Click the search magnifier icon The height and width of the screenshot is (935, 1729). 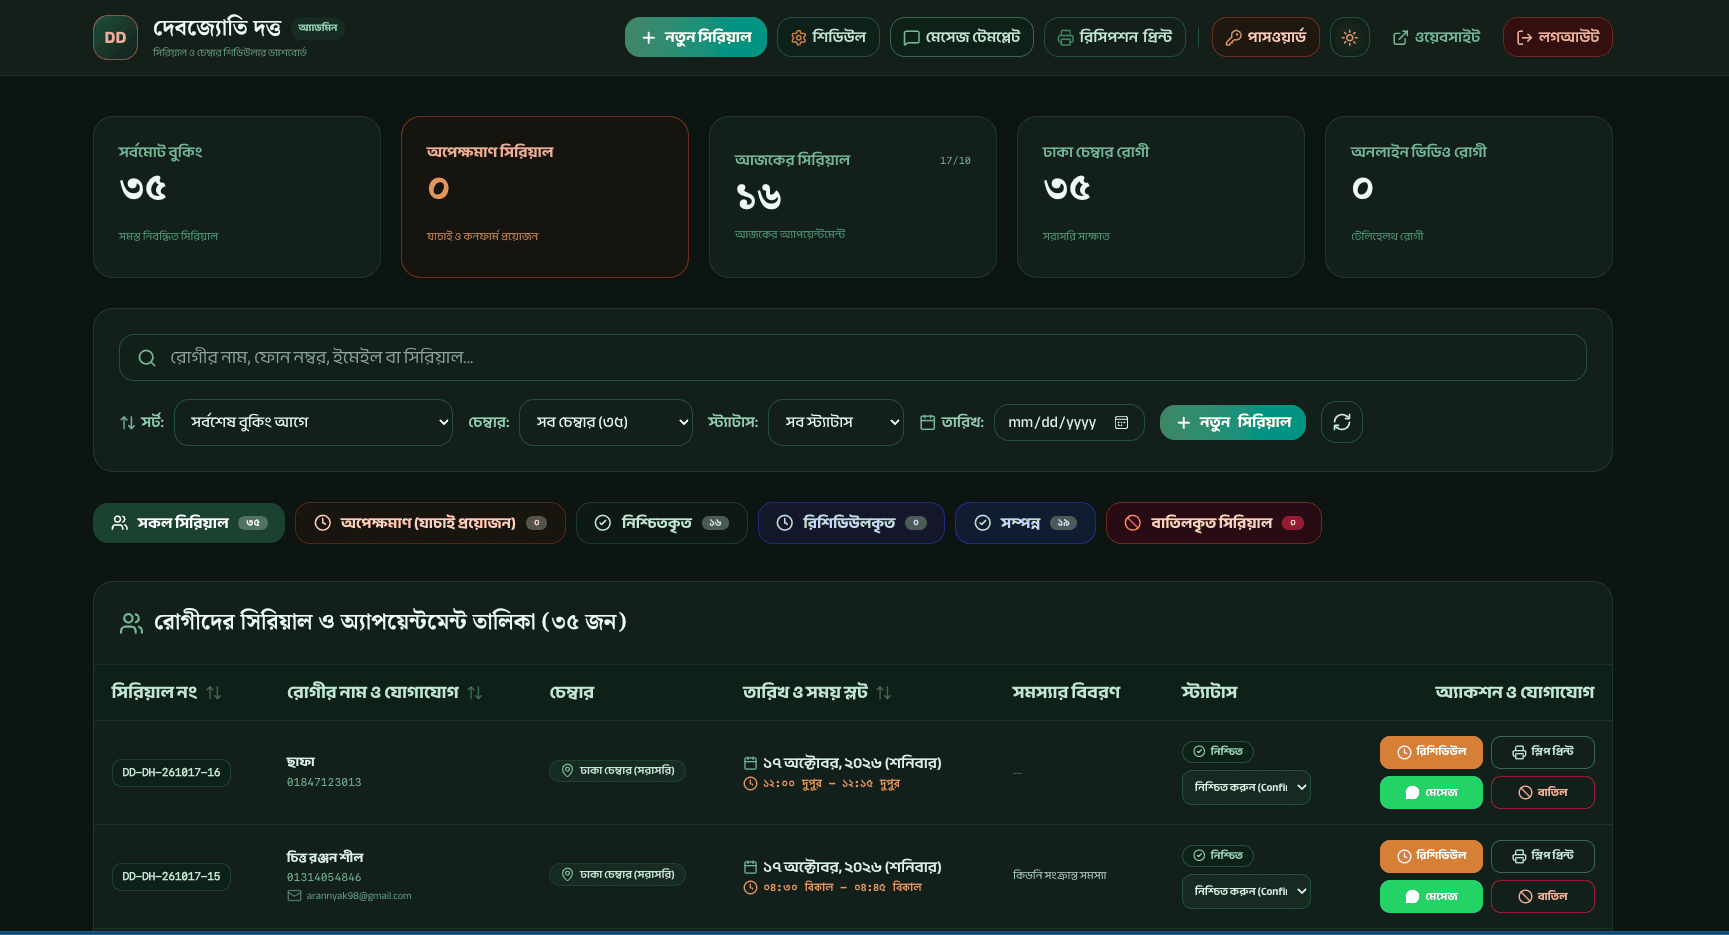point(147,358)
